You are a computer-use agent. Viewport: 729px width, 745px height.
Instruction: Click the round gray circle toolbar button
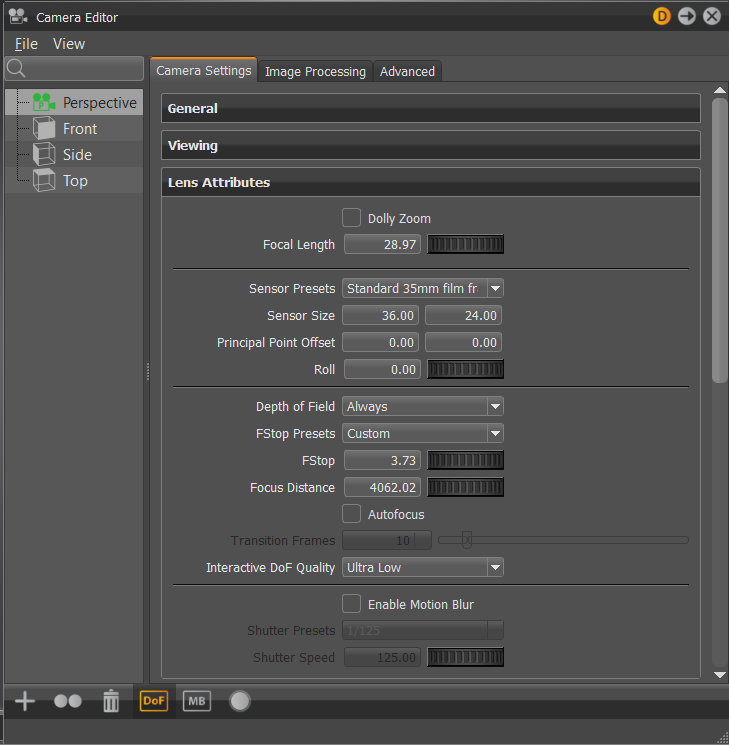tap(240, 701)
